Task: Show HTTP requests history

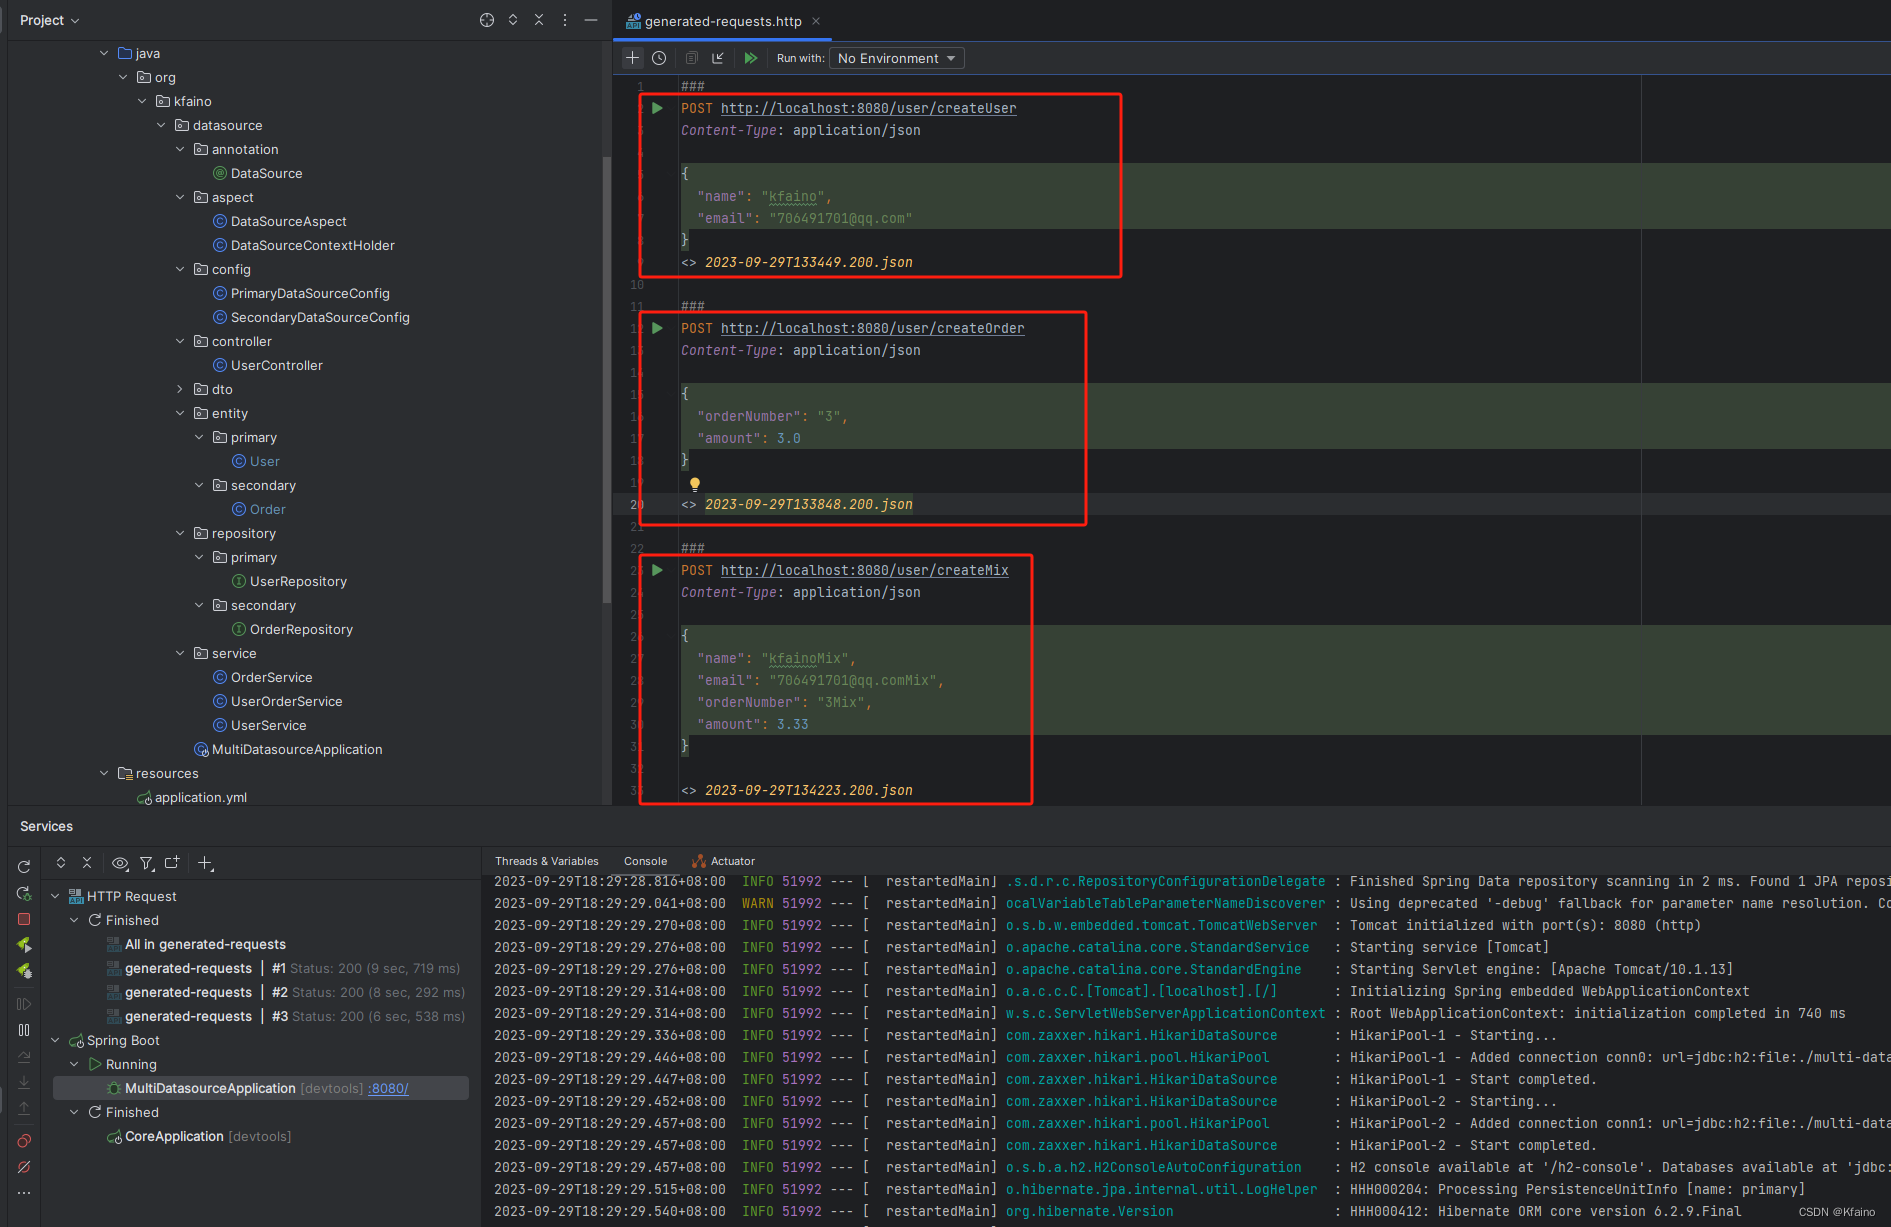Action: [659, 58]
